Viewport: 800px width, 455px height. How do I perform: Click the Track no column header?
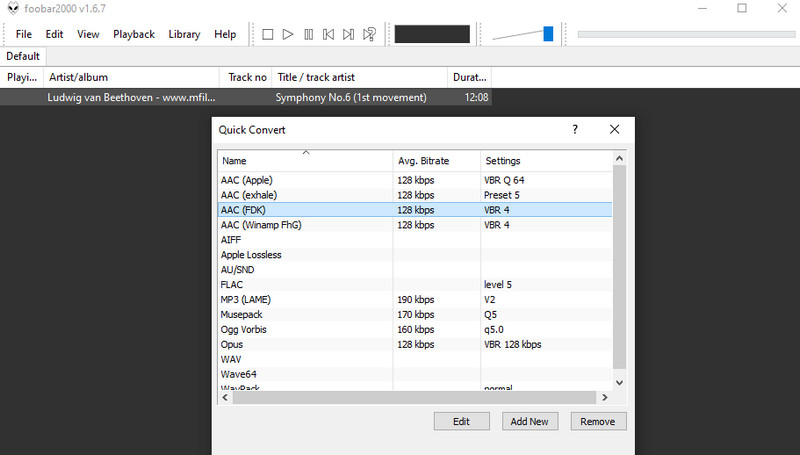point(246,78)
